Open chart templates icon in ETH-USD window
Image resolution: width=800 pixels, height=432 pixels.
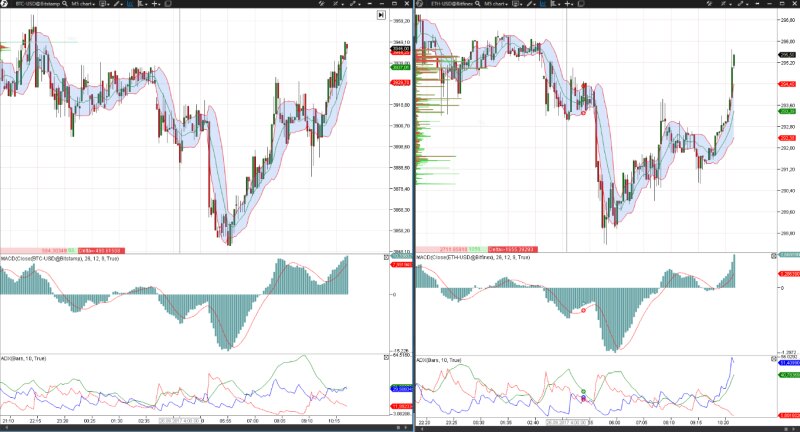tap(516, 4)
